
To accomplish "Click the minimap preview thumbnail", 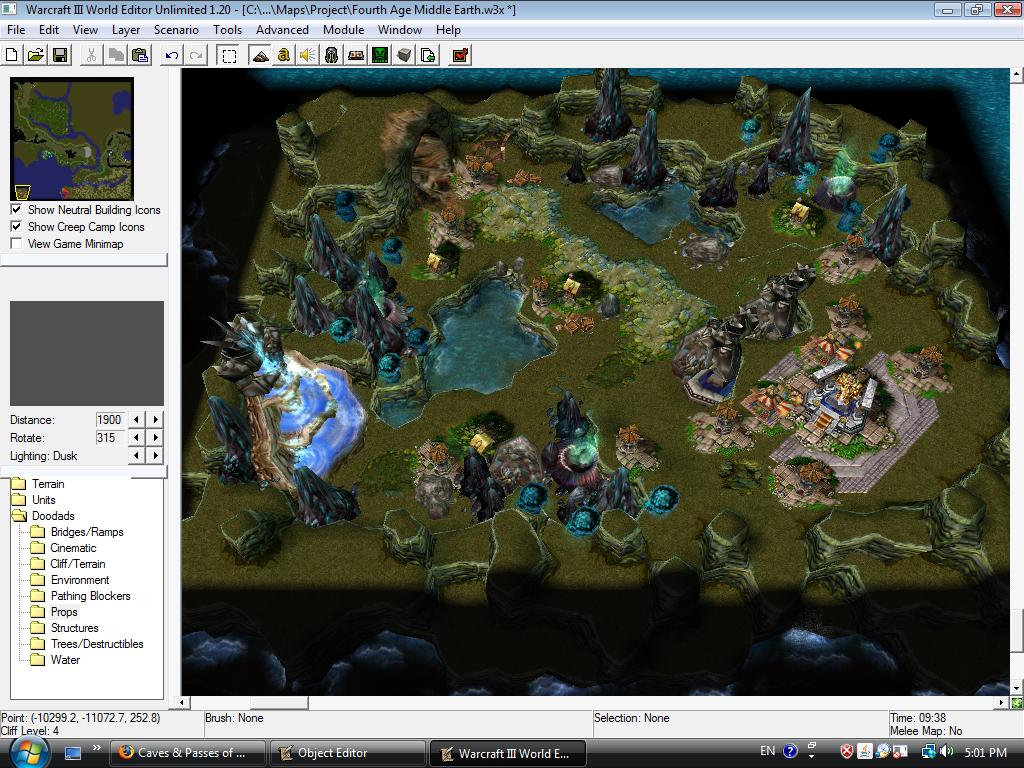I will (72, 139).
